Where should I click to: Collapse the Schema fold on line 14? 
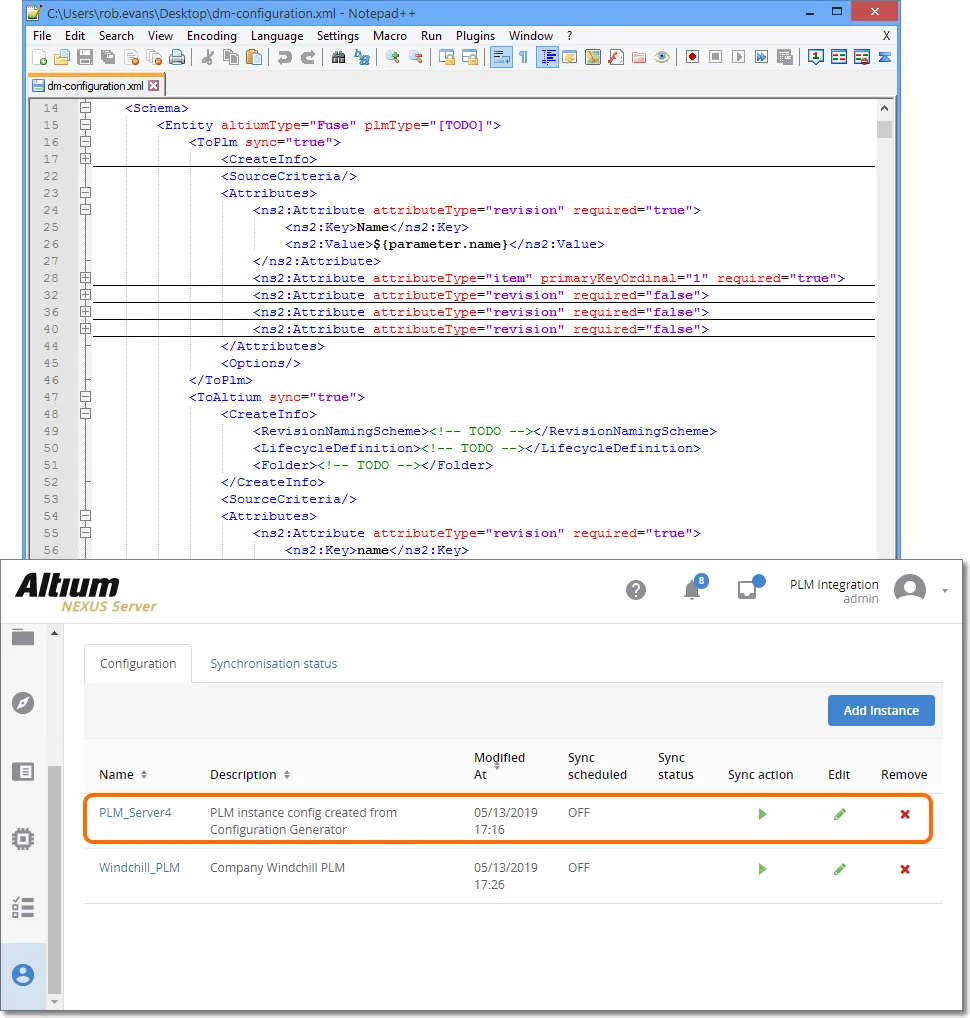click(86, 108)
